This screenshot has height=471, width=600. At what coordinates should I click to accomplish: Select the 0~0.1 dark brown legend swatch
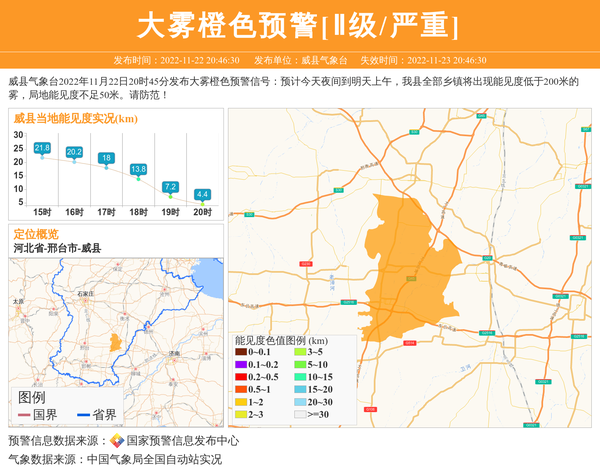(240, 352)
